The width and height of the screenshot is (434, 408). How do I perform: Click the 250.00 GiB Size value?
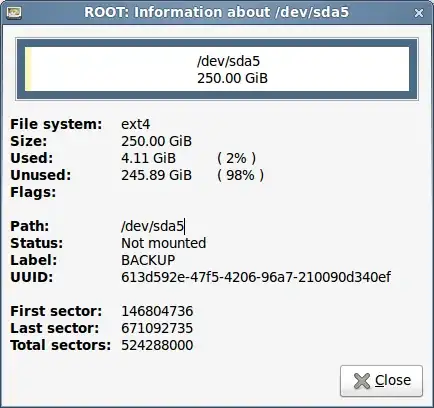[x=156, y=141]
